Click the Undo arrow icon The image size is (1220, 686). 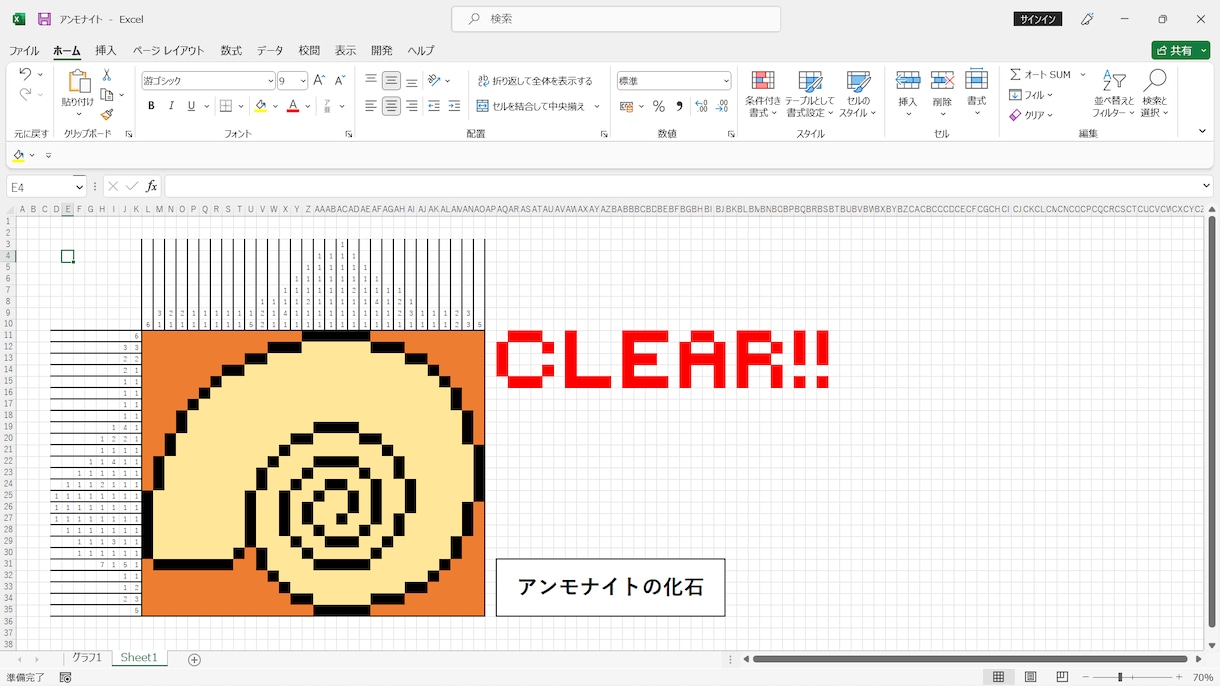coord(25,75)
